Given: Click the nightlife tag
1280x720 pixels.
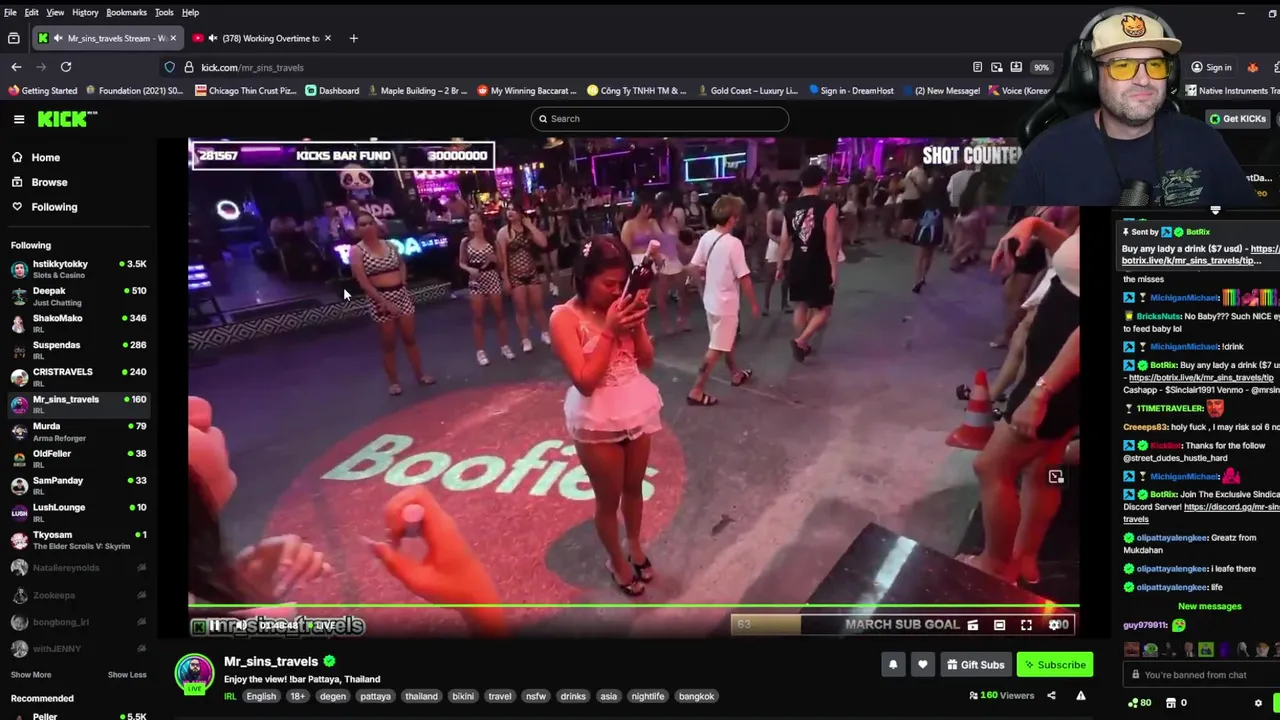Looking at the screenshot, I should click(647, 696).
